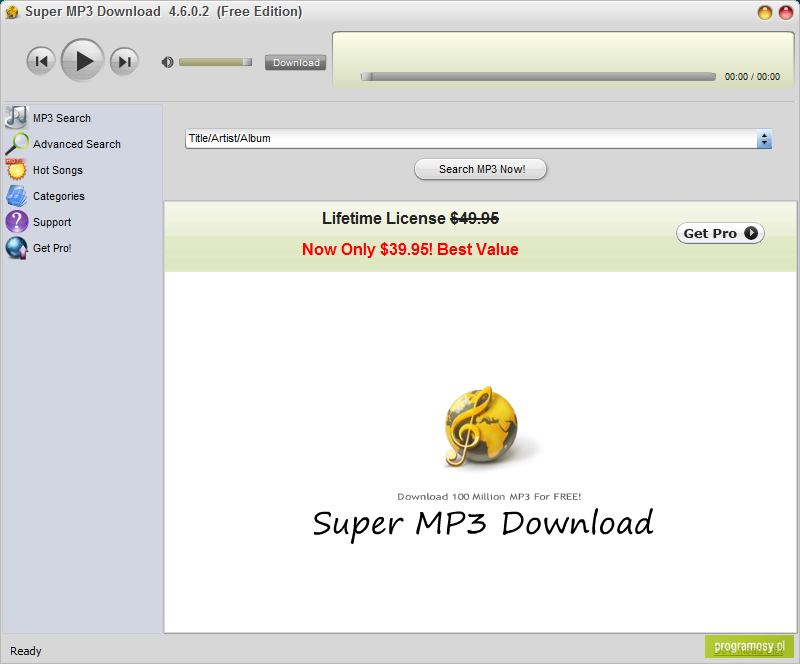Adjust the volume slider
The width and height of the screenshot is (800, 664).
pyautogui.click(x=215, y=62)
